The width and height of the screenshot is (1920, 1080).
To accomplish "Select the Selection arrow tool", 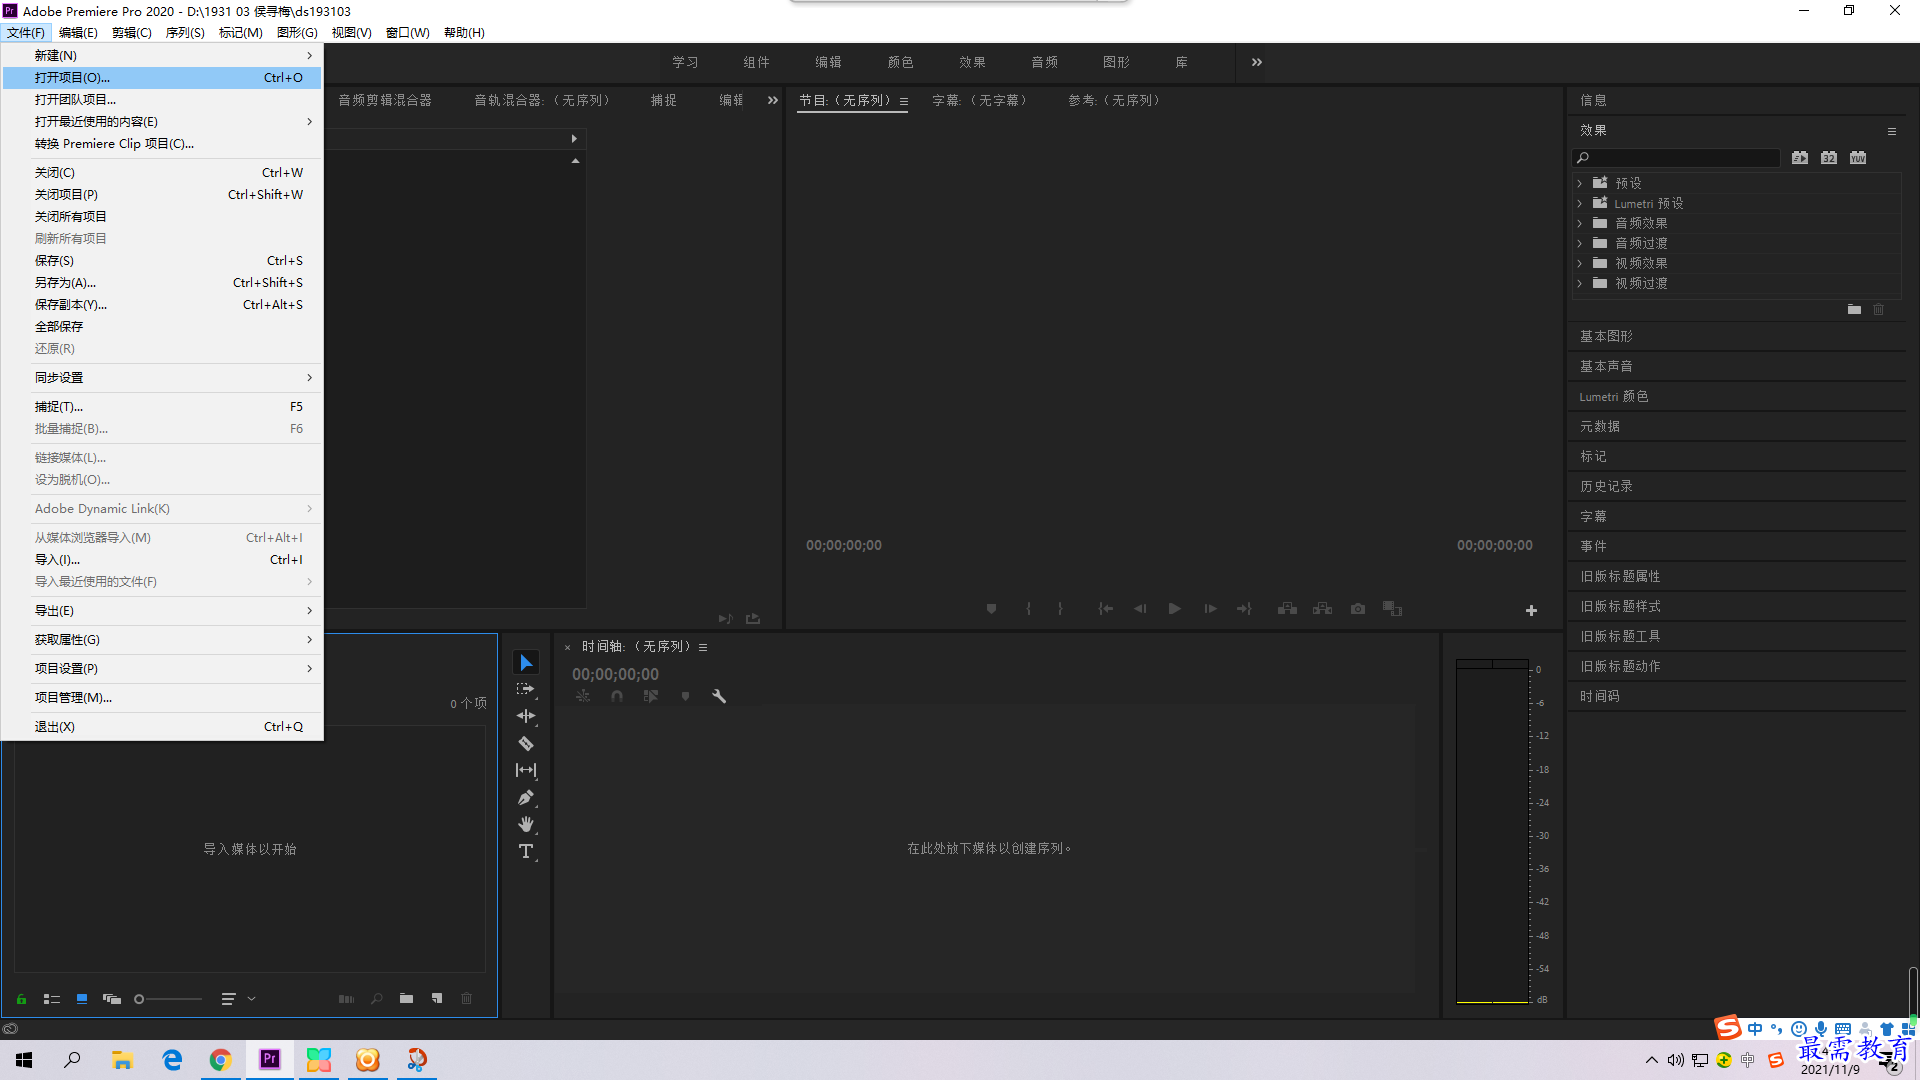I will 526,663.
